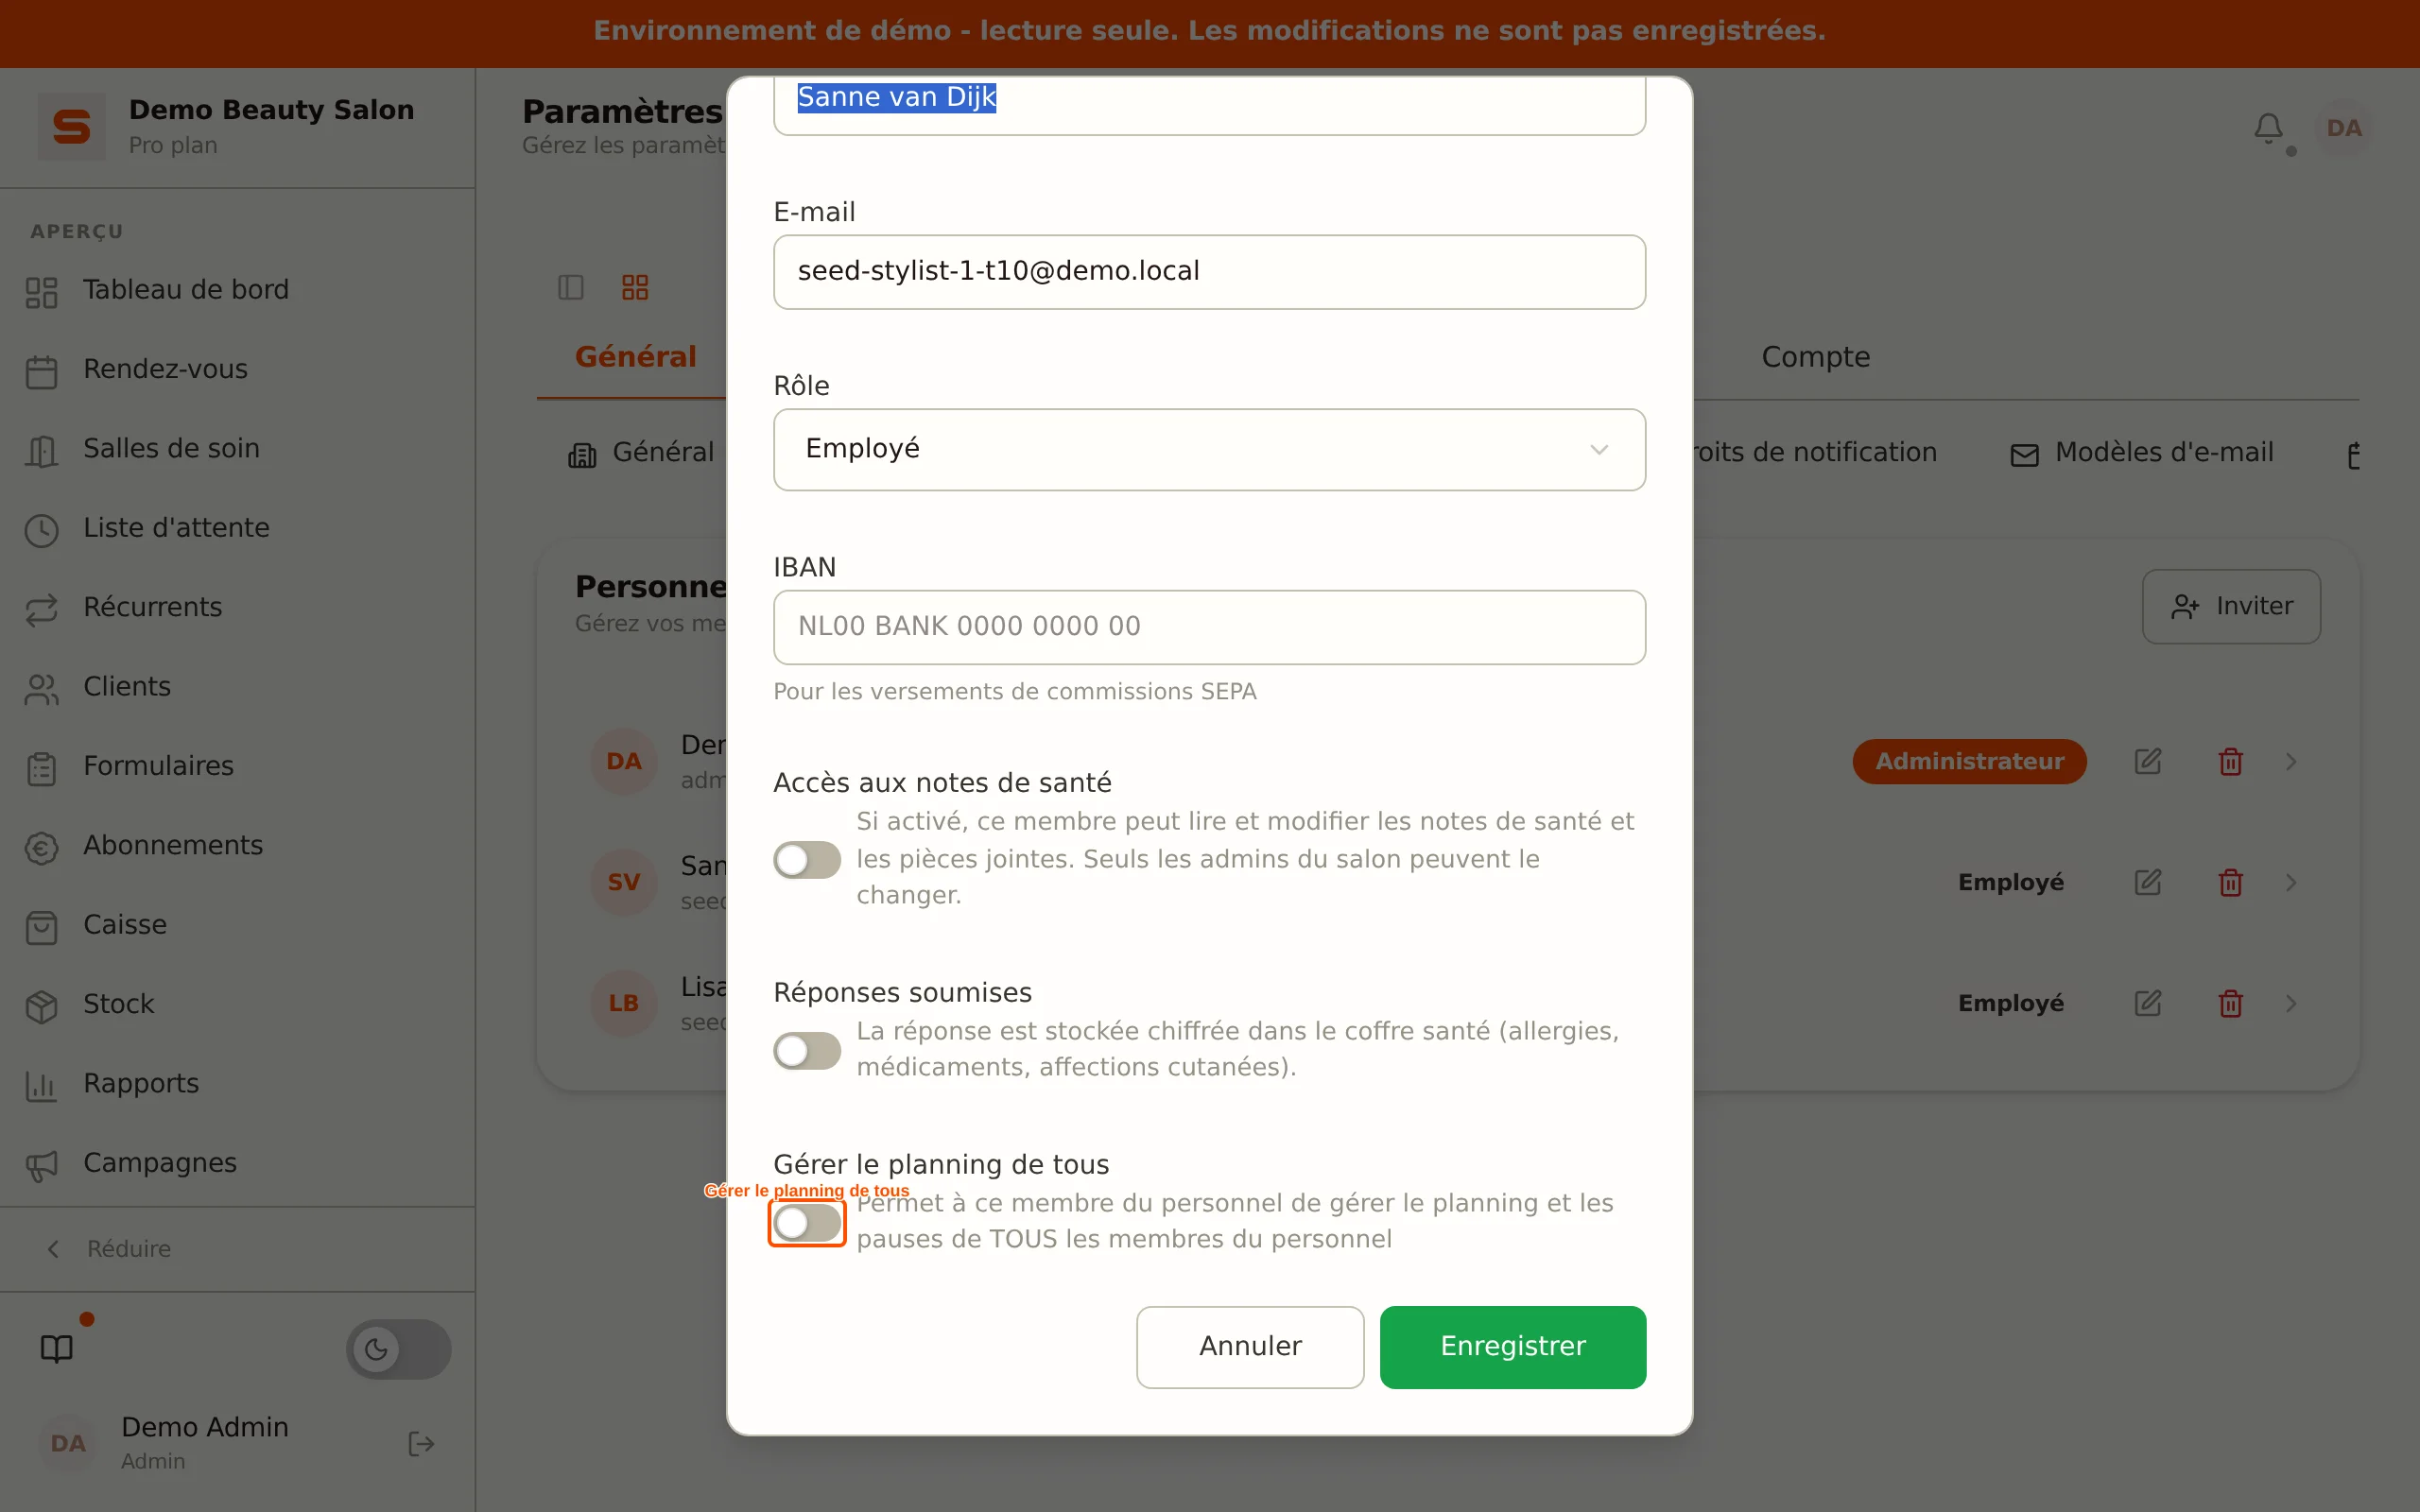2420x1512 pixels.
Task: Open Modèles d'e-mail sub-tab
Action: click(x=2142, y=453)
